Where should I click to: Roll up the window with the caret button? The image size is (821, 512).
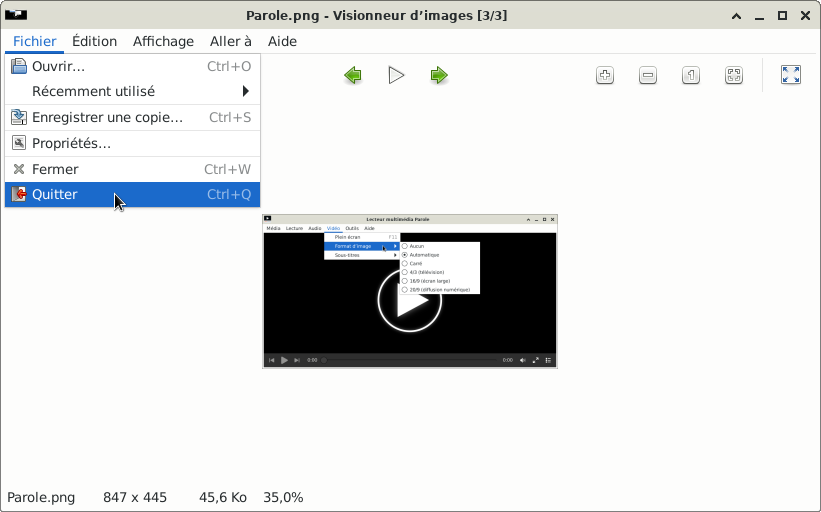(736, 16)
